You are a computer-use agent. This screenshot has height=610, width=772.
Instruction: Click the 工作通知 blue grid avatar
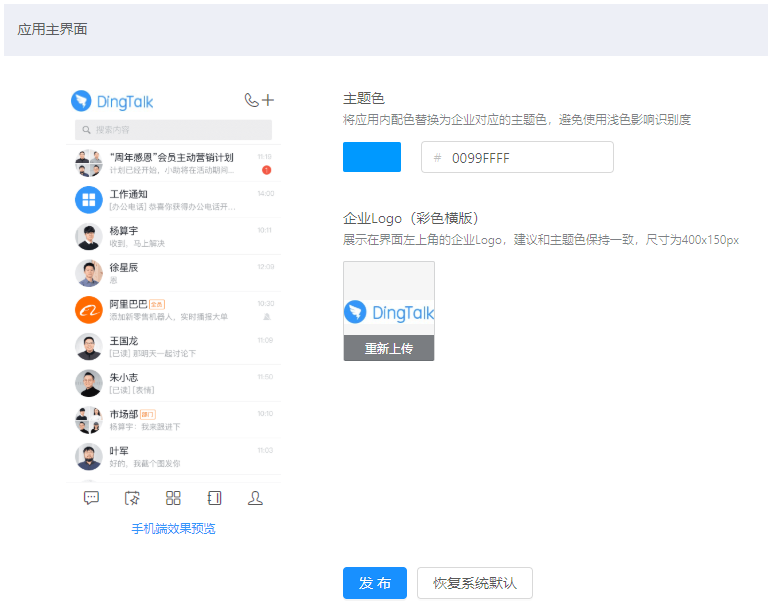89,199
